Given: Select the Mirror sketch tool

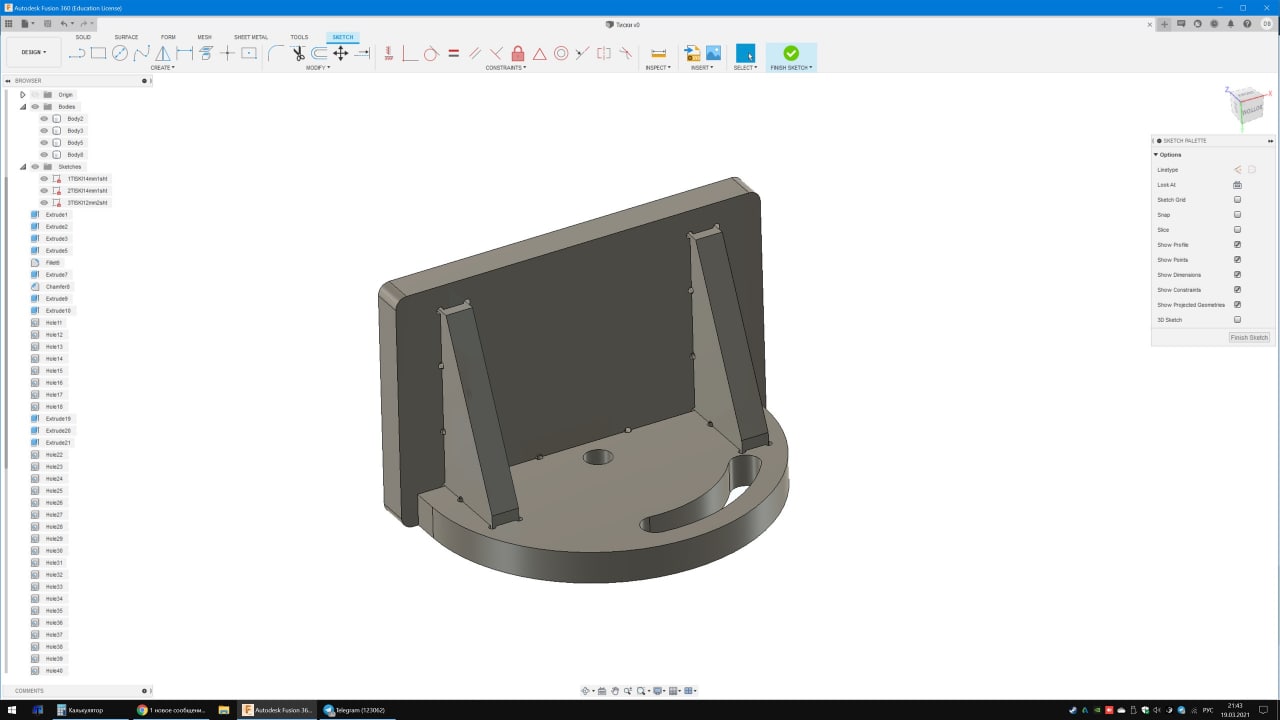Looking at the screenshot, I should pyautogui.click(x=162, y=53).
